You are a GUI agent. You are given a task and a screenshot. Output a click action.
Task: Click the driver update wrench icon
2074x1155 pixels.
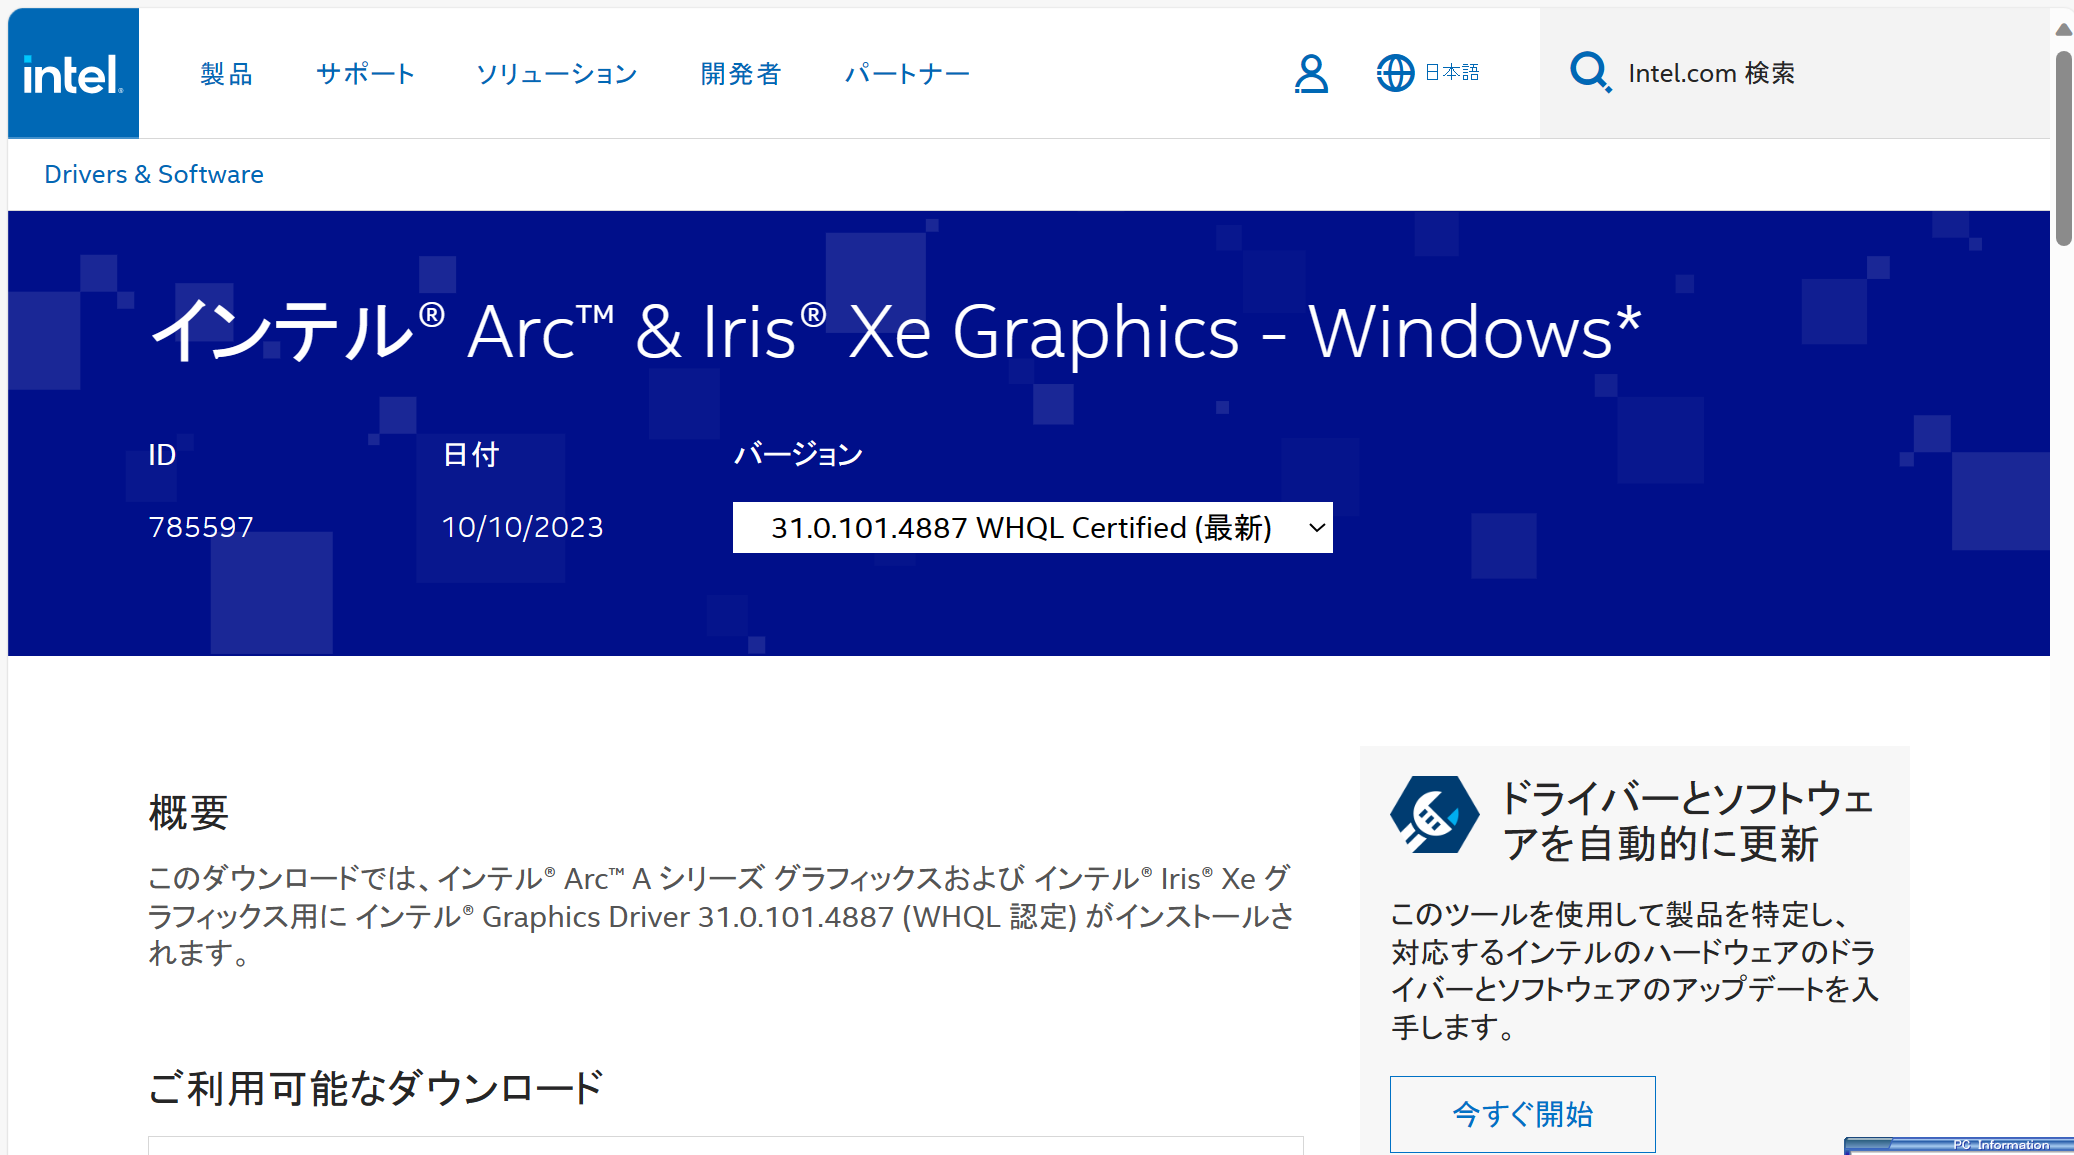click(x=1435, y=815)
